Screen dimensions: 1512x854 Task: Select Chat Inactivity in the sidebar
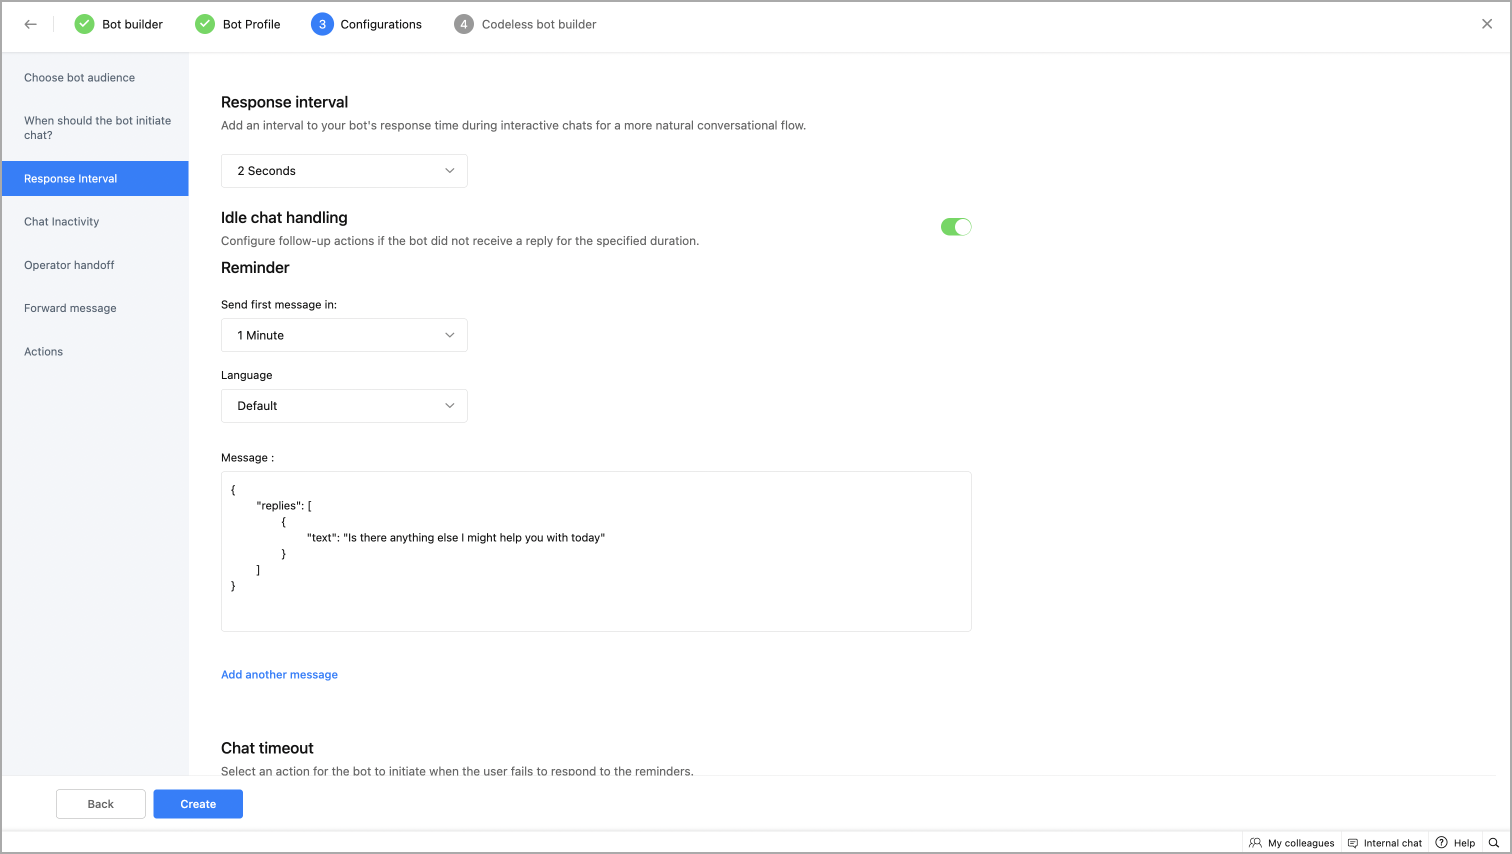tap(62, 222)
